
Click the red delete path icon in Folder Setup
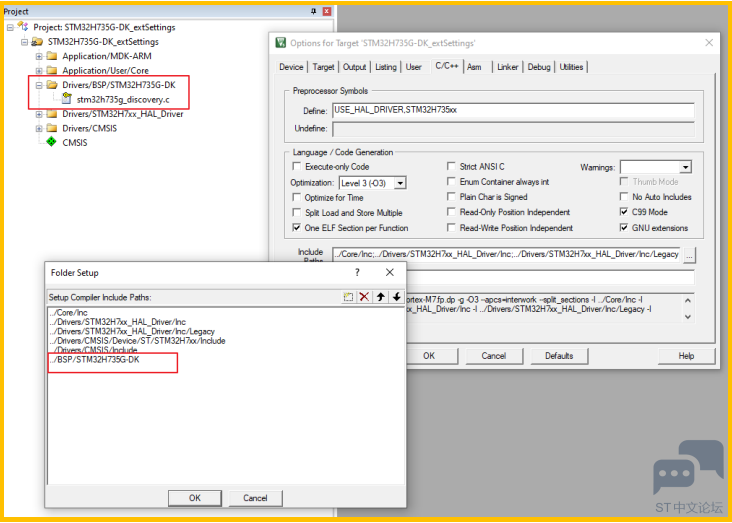pos(364,297)
